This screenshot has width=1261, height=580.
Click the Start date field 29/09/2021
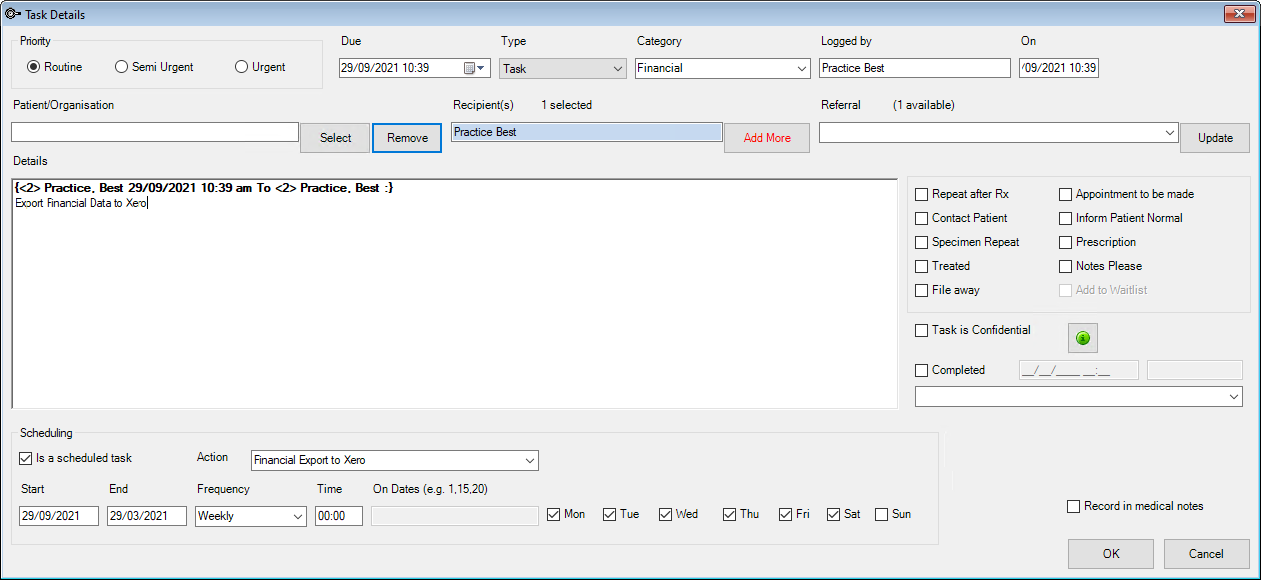pos(59,516)
